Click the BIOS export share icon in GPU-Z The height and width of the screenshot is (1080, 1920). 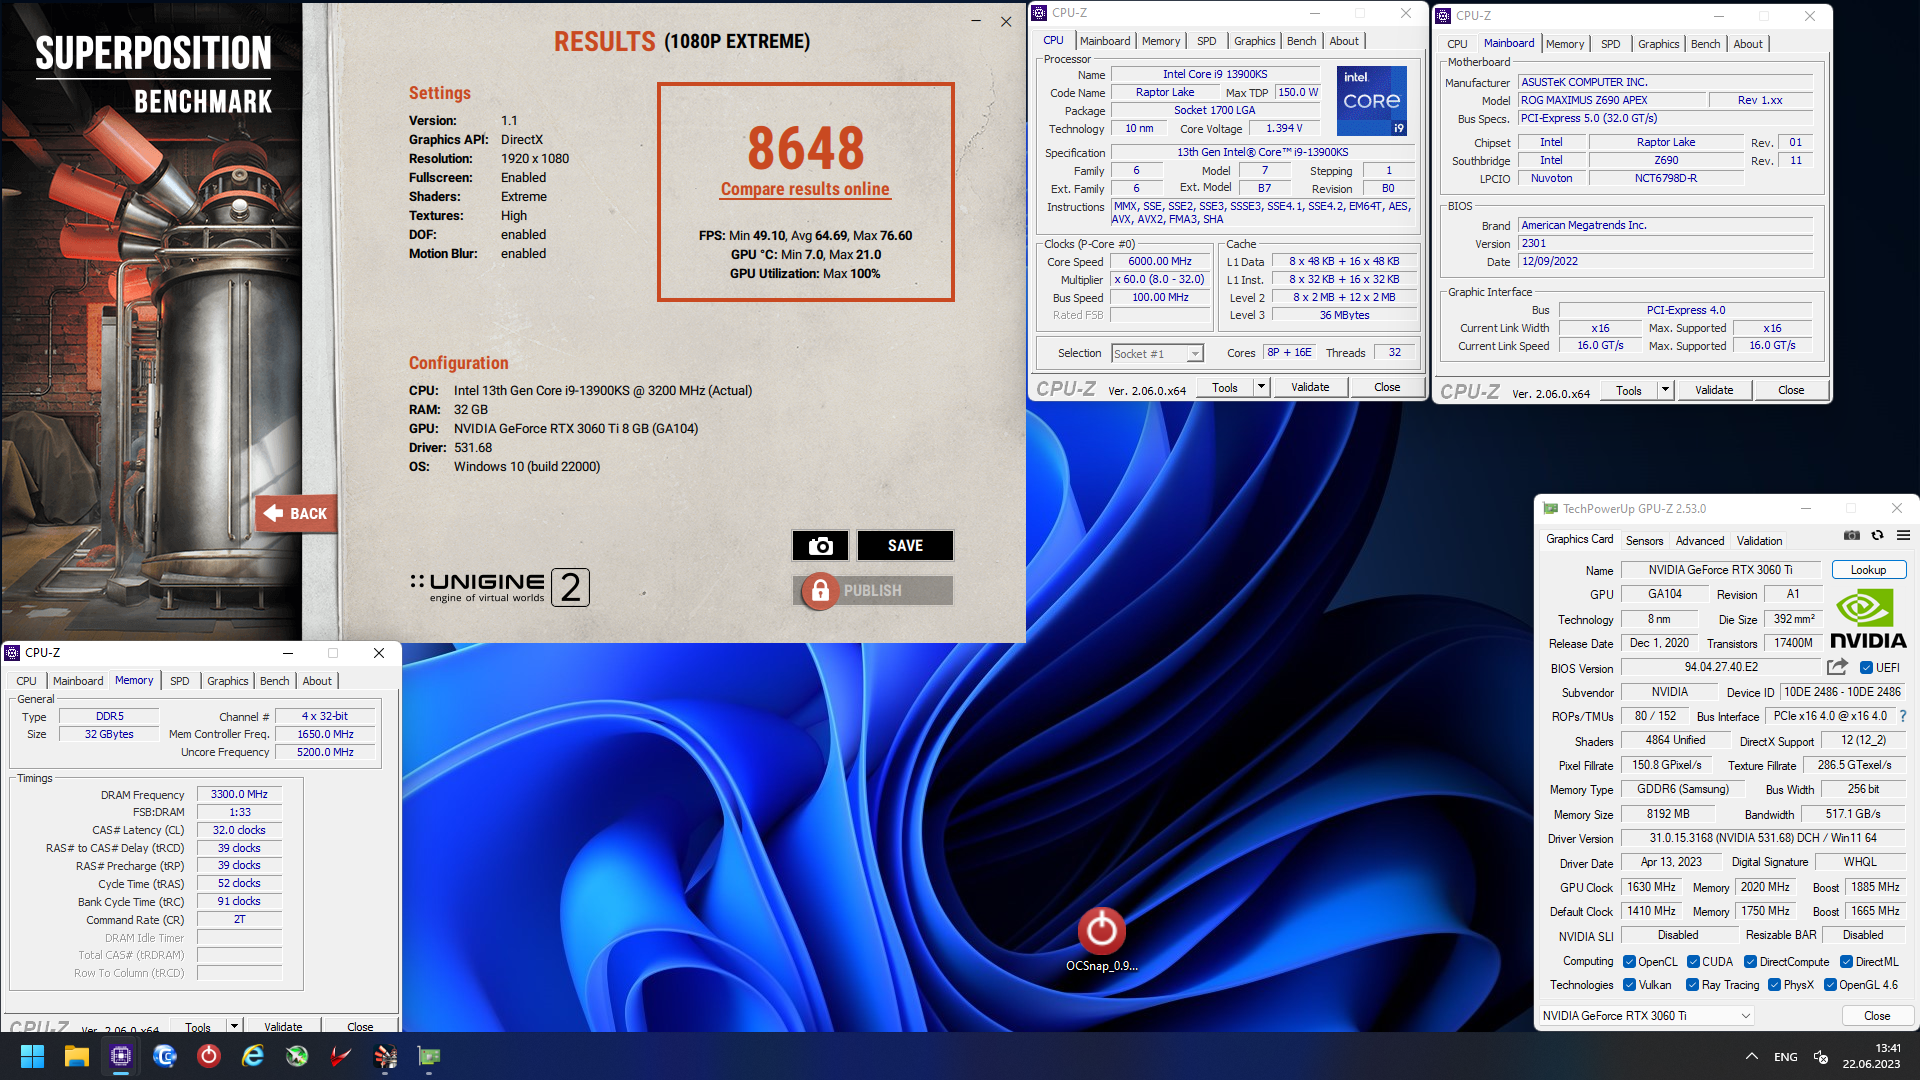[1837, 667]
